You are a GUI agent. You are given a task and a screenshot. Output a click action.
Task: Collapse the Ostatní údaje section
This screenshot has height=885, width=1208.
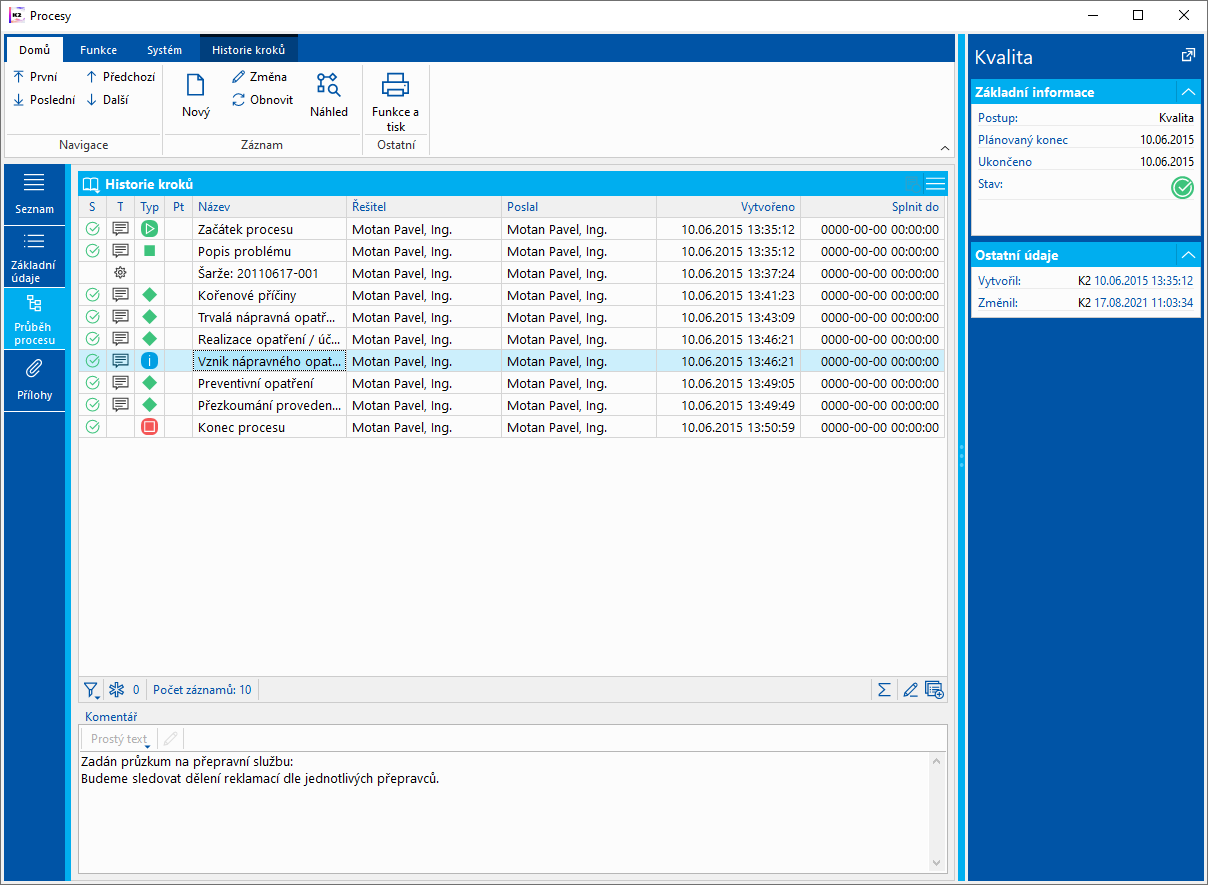[x=1188, y=255]
